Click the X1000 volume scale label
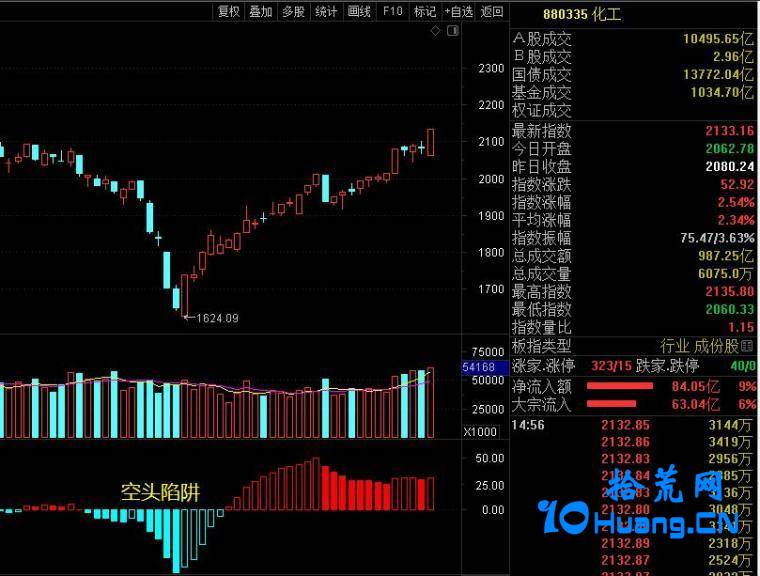The height and width of the screenshot is (576, 760). [480, 432]
